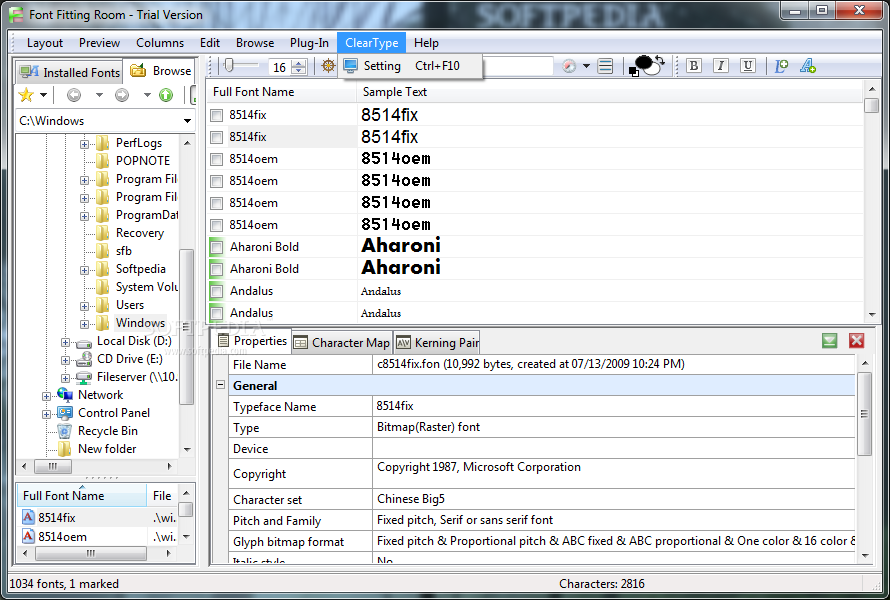Expand the Local Disk (D:) node
Viewport: 890px width, 600px height.
click(x=65, y=342)
